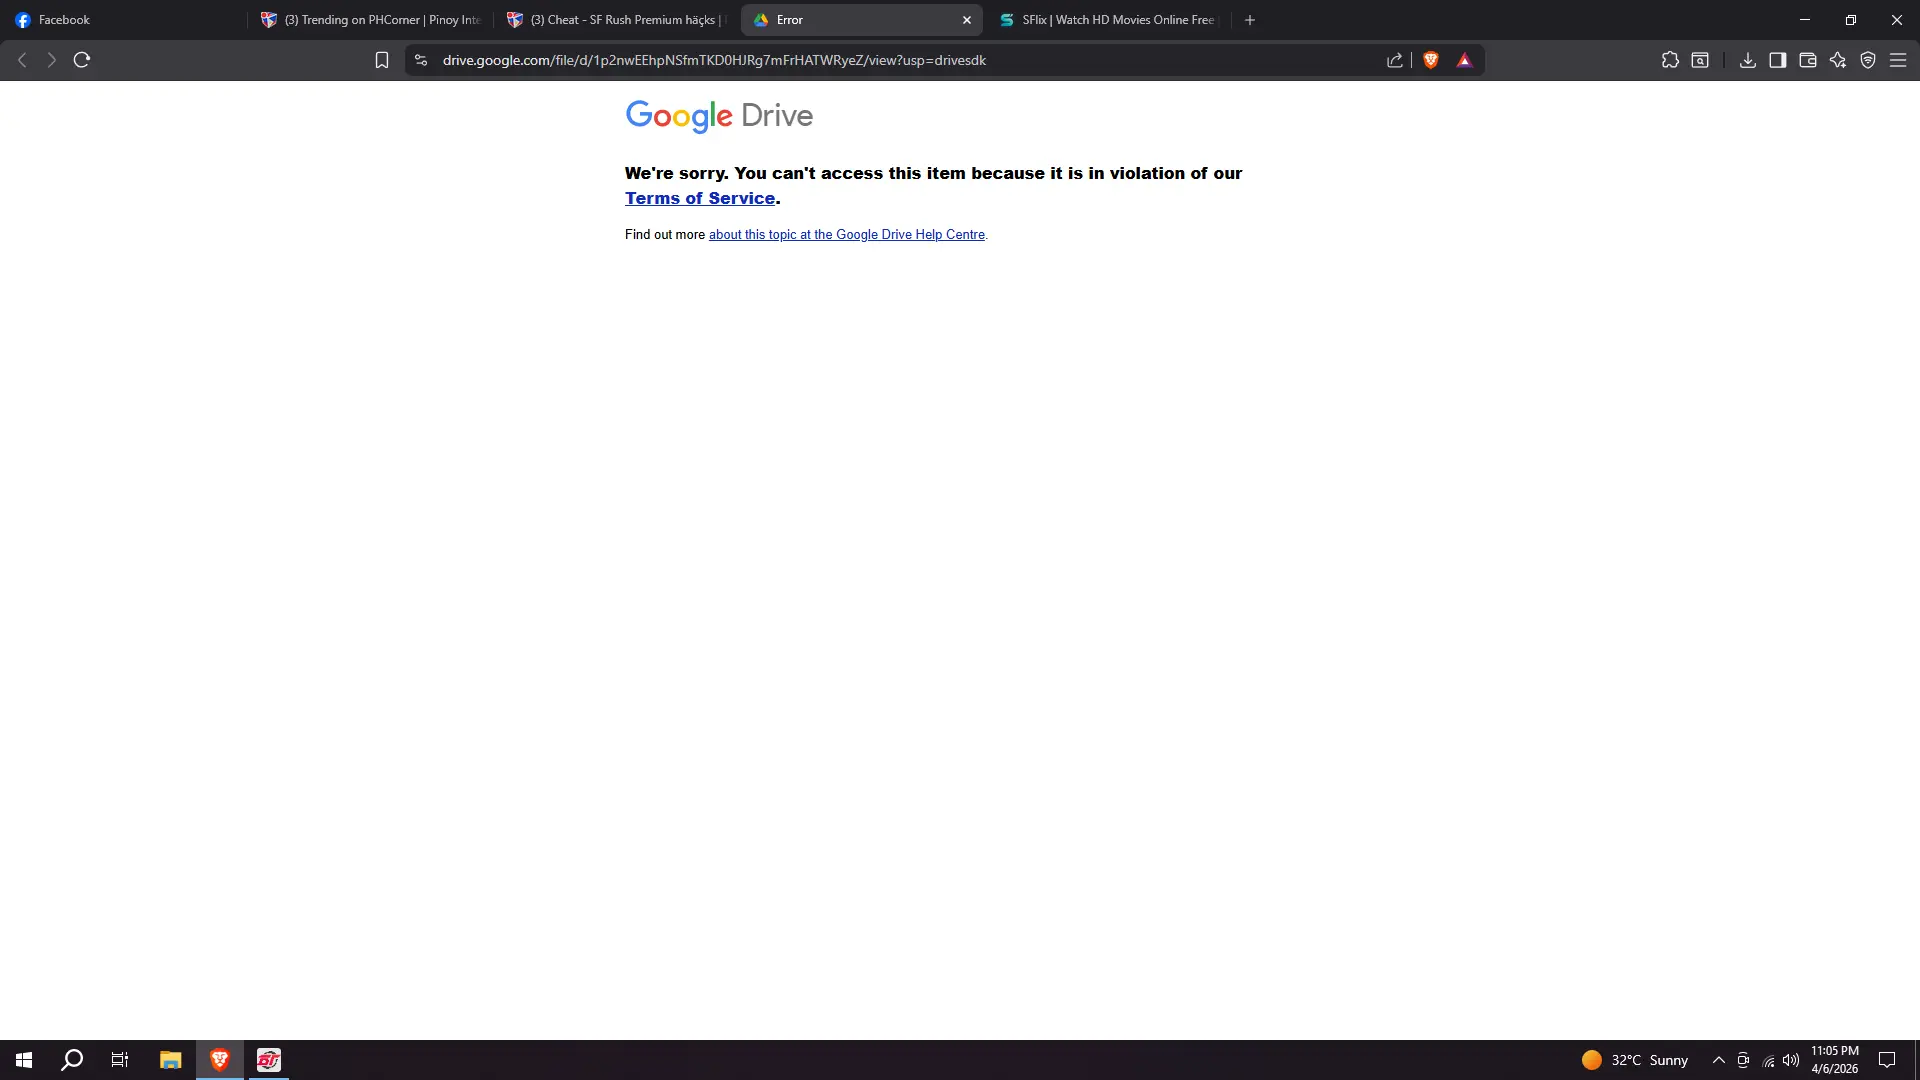This screenshot has height=1080, width=1920.
Task: Open the Brave hamburger main menu
Action: (x=1898, y=60)
